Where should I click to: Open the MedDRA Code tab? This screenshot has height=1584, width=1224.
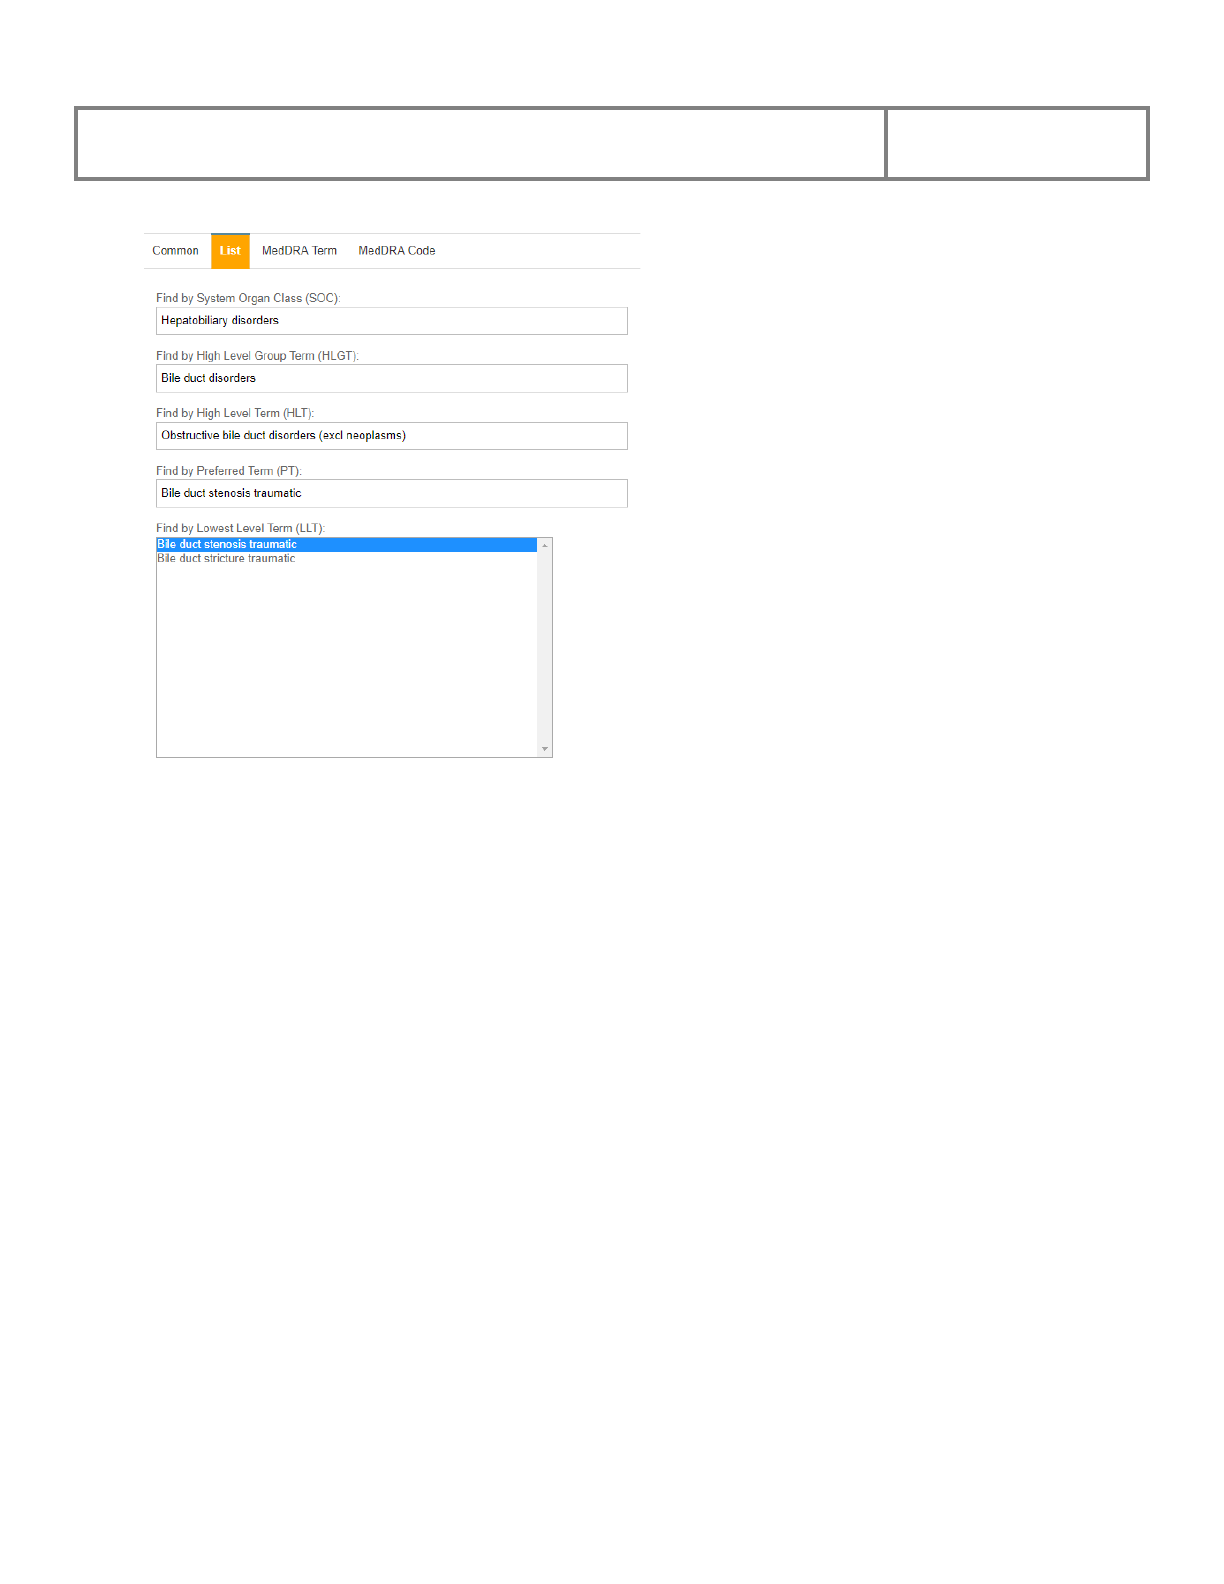[397, 251]
